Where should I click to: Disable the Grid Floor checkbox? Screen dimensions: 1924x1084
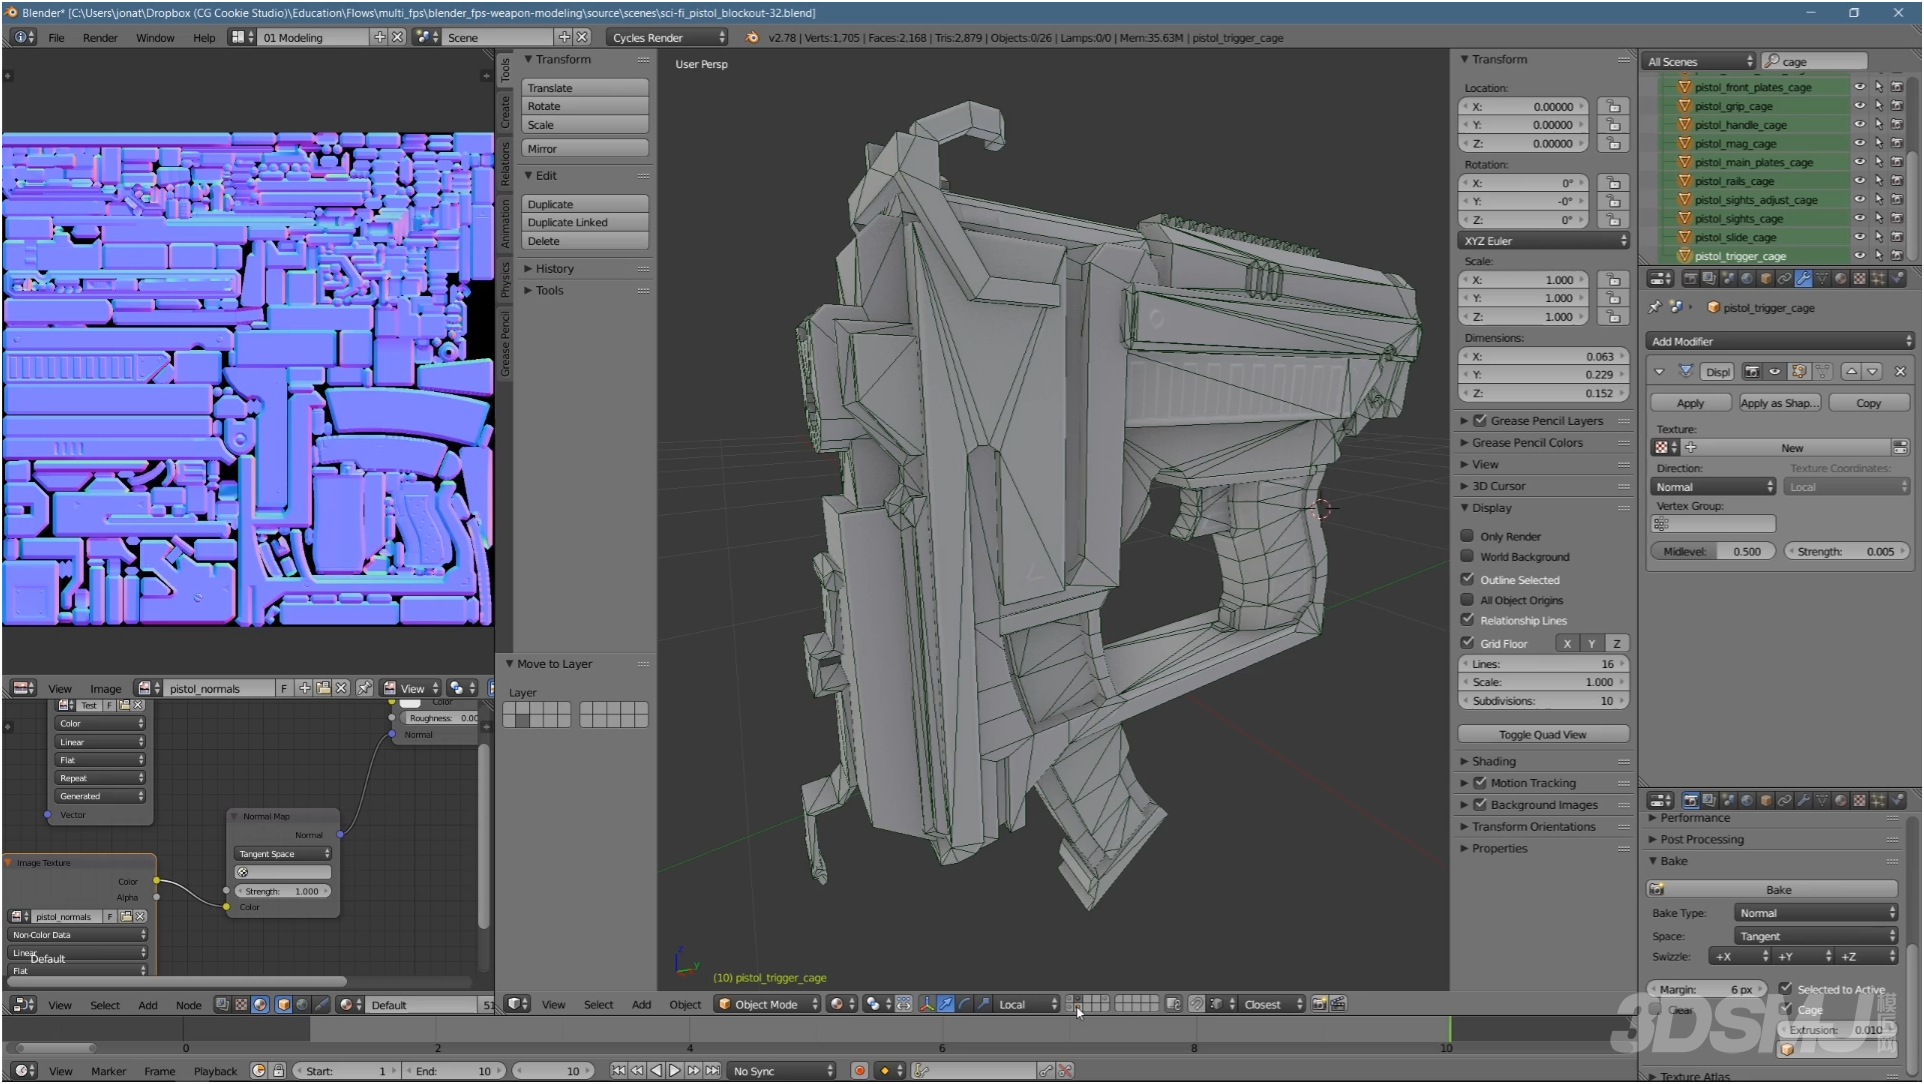tap(1467, 643)
